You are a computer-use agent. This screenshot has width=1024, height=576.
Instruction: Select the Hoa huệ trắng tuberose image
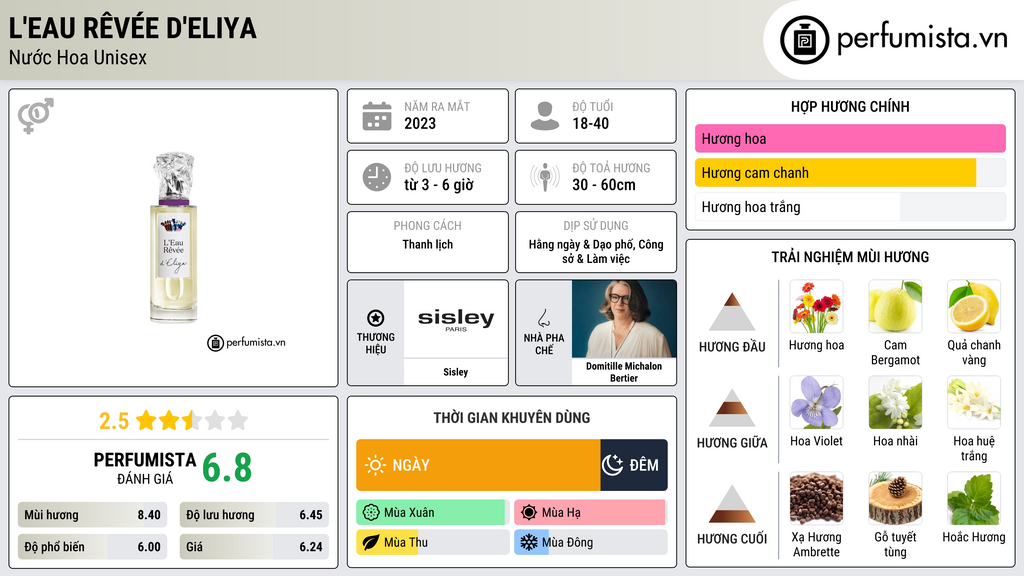[x=974, y=402]
